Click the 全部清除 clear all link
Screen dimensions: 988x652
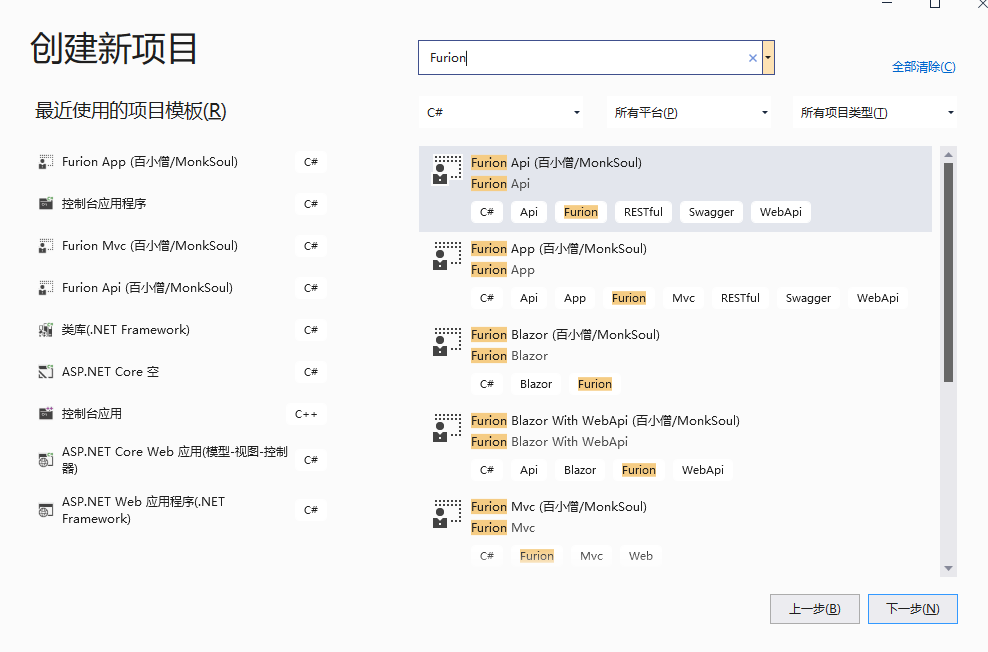[923, 67]
